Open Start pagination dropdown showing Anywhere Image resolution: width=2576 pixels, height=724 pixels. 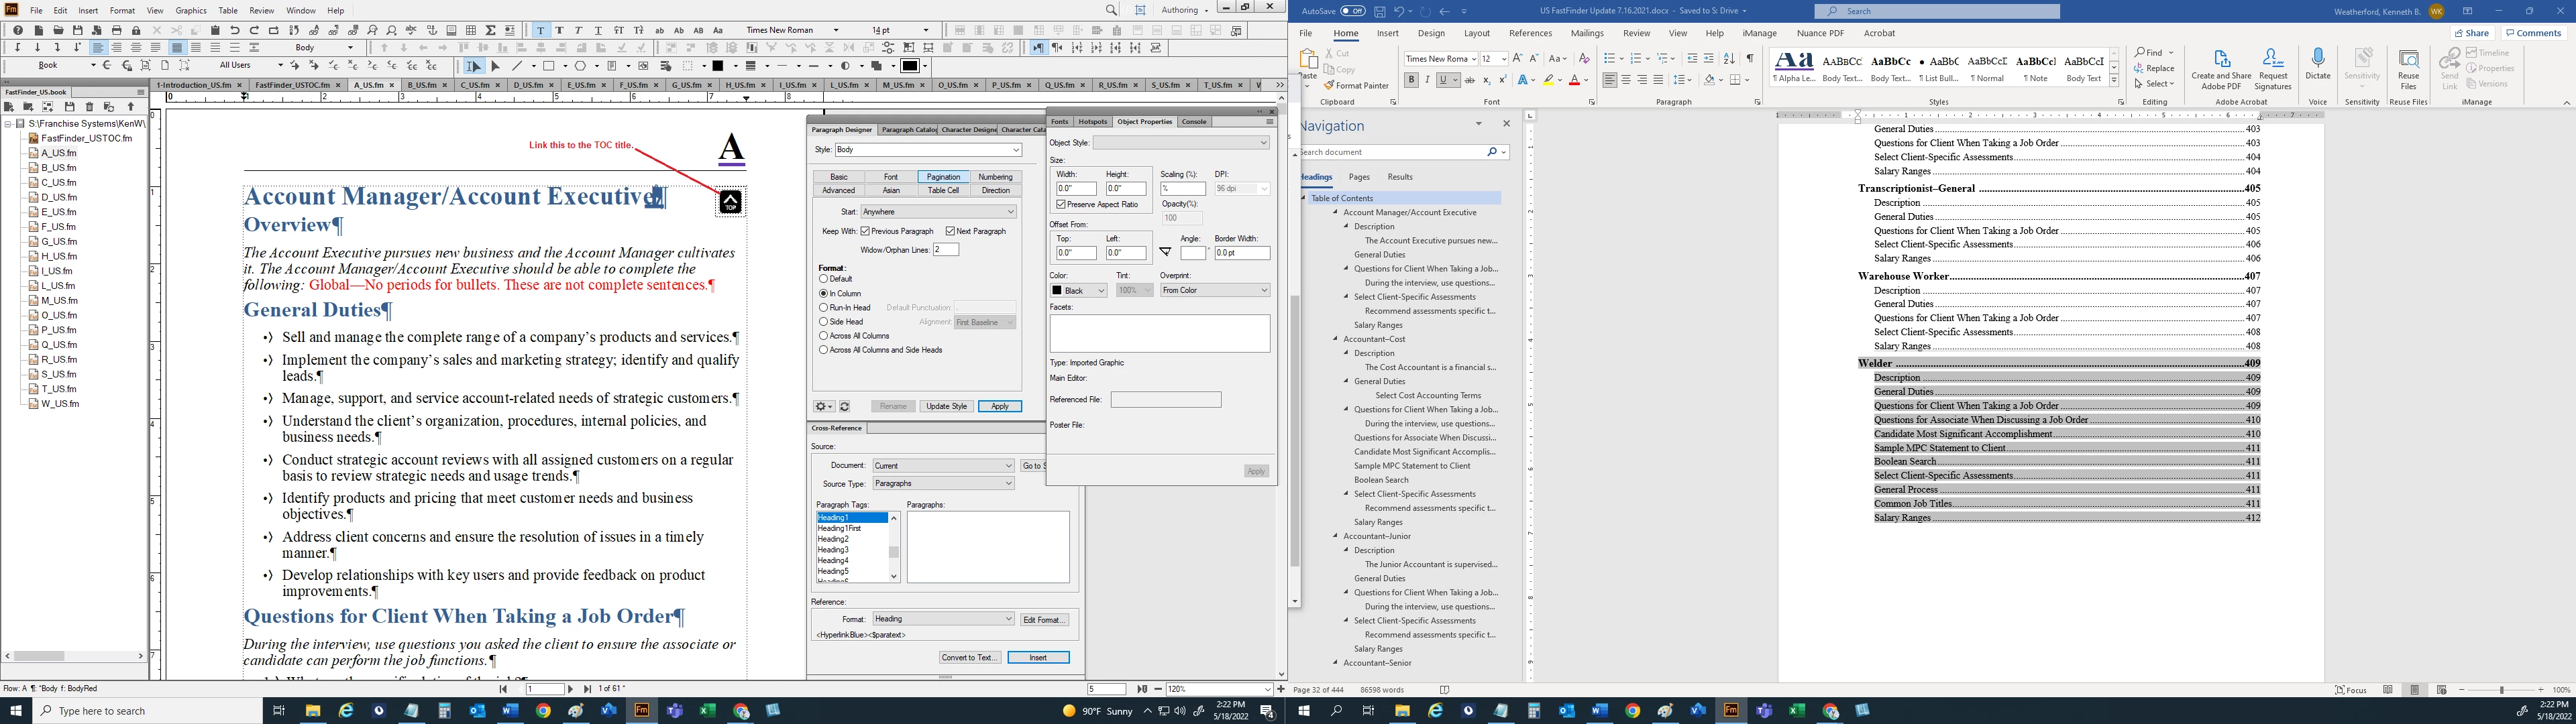(x=939, y=212)
